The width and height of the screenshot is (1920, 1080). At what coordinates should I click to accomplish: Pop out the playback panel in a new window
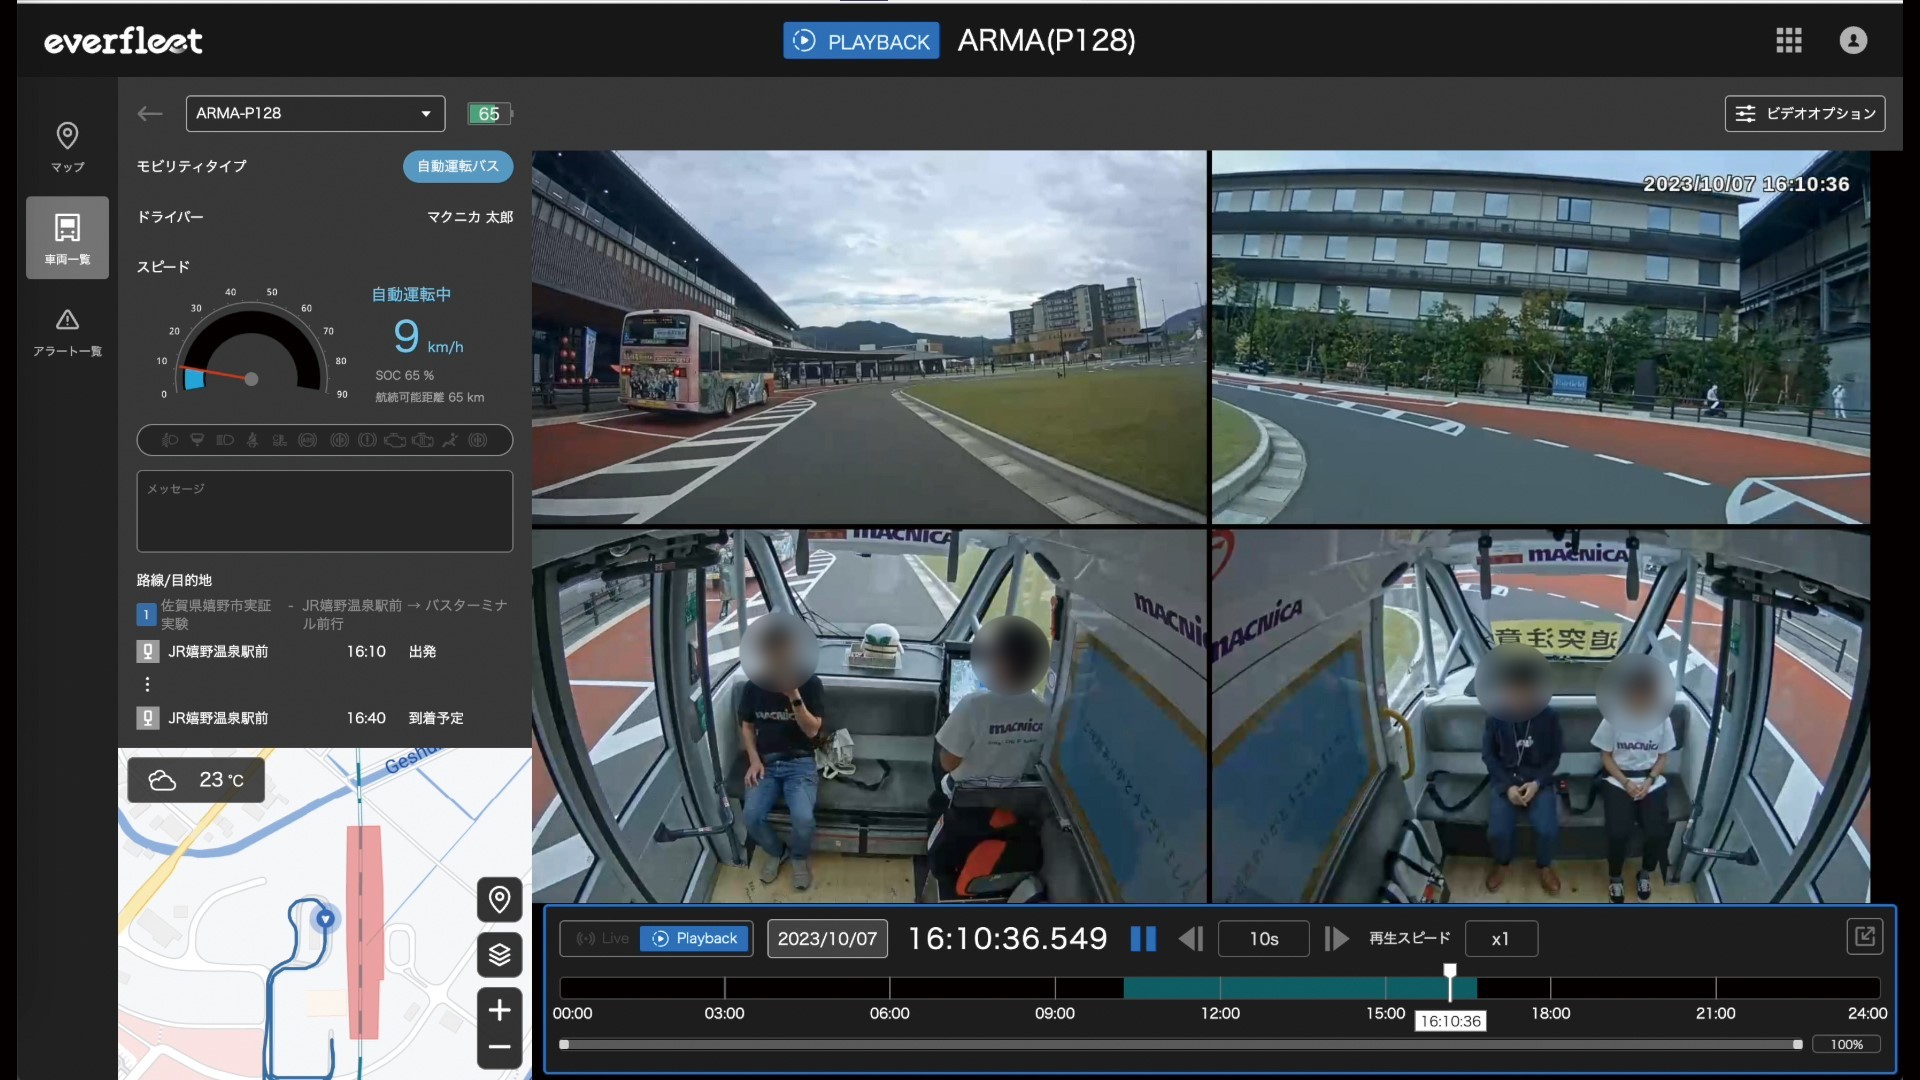1864,937
